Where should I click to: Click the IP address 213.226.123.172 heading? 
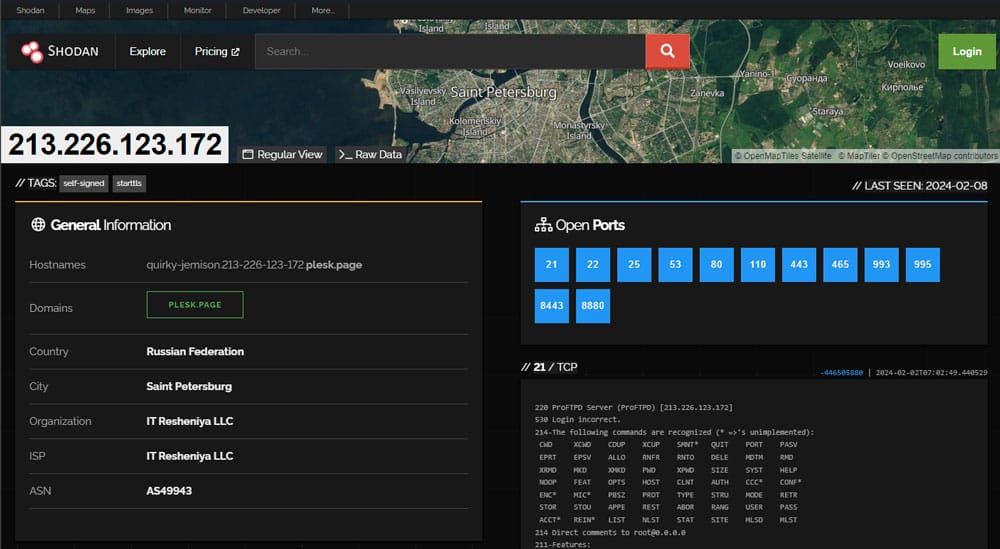pyautogui.click(x=115, y=144)
